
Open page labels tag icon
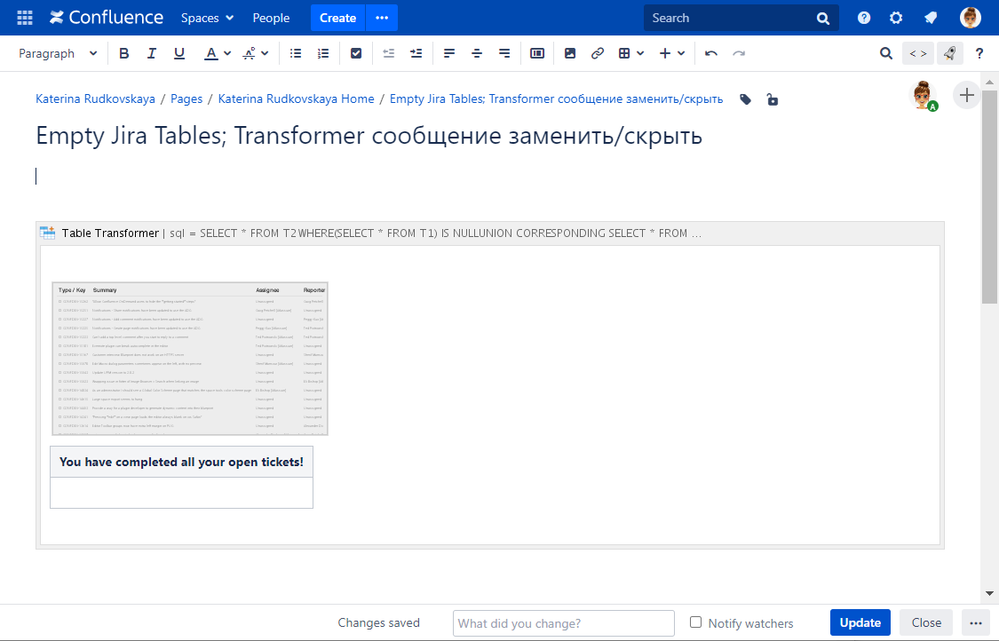[745, 99]
